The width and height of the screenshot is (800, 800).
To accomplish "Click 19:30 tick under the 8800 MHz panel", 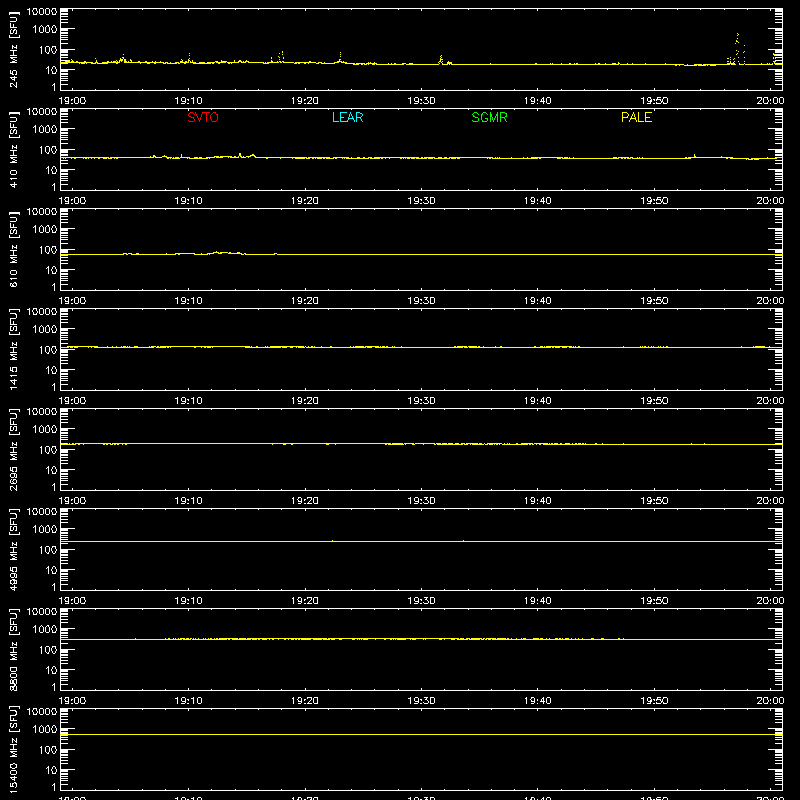I will click(421, 701).
